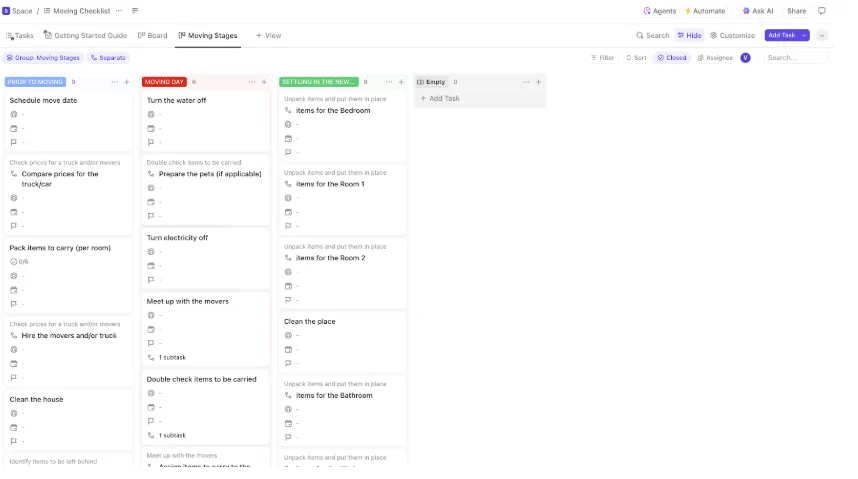The width and height of the screenshot is (858, 479).
Task: Switch to the Board tab
Action: coord(153,36)
